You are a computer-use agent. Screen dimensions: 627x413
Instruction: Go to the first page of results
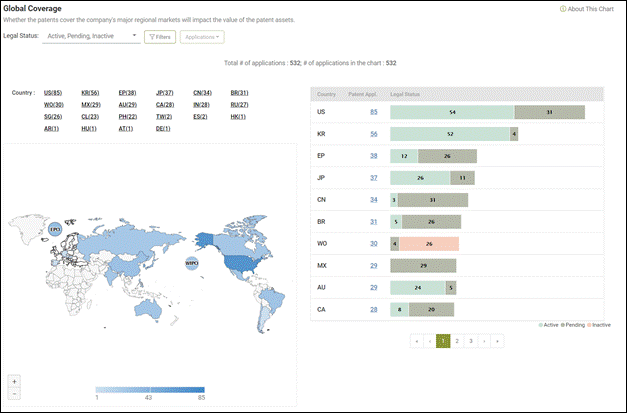point(417,341)
